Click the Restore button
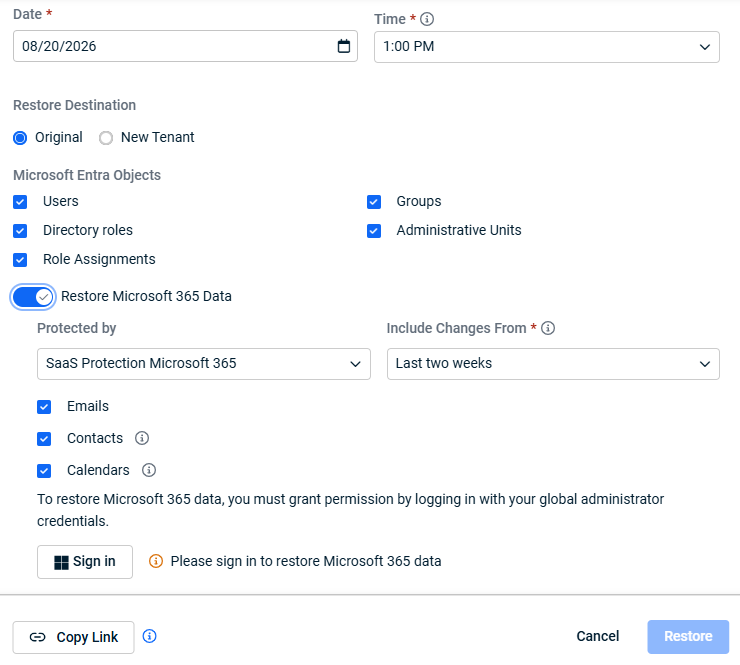 (x=688, y=637)
